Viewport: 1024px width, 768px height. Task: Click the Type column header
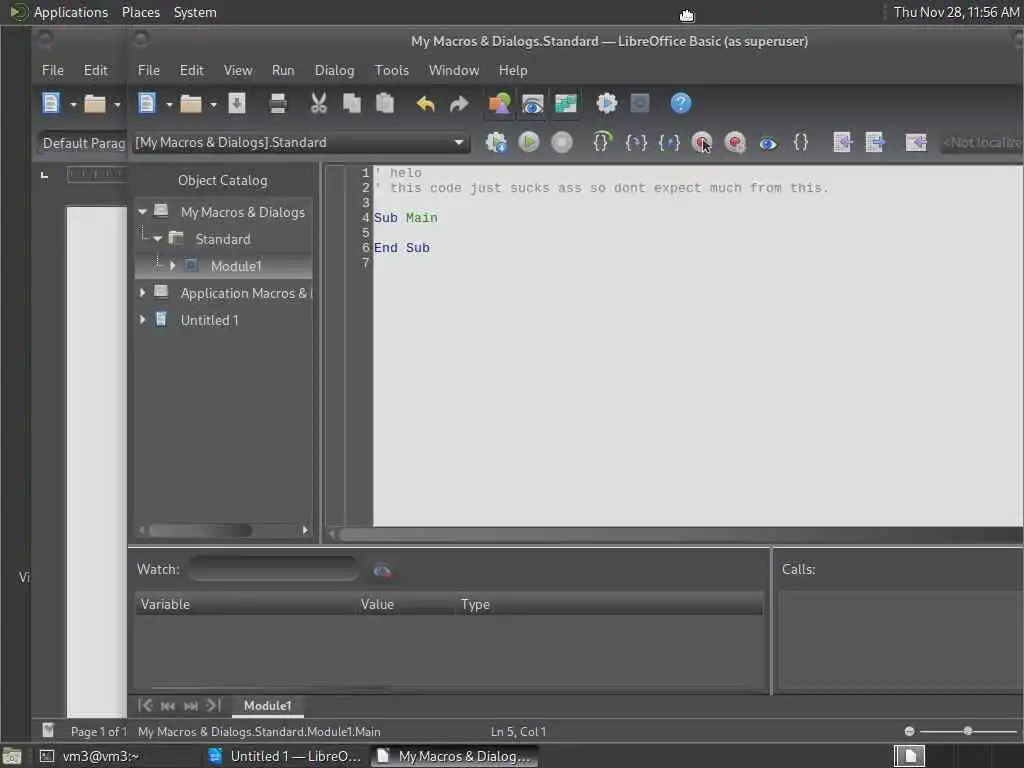[609, 604]
